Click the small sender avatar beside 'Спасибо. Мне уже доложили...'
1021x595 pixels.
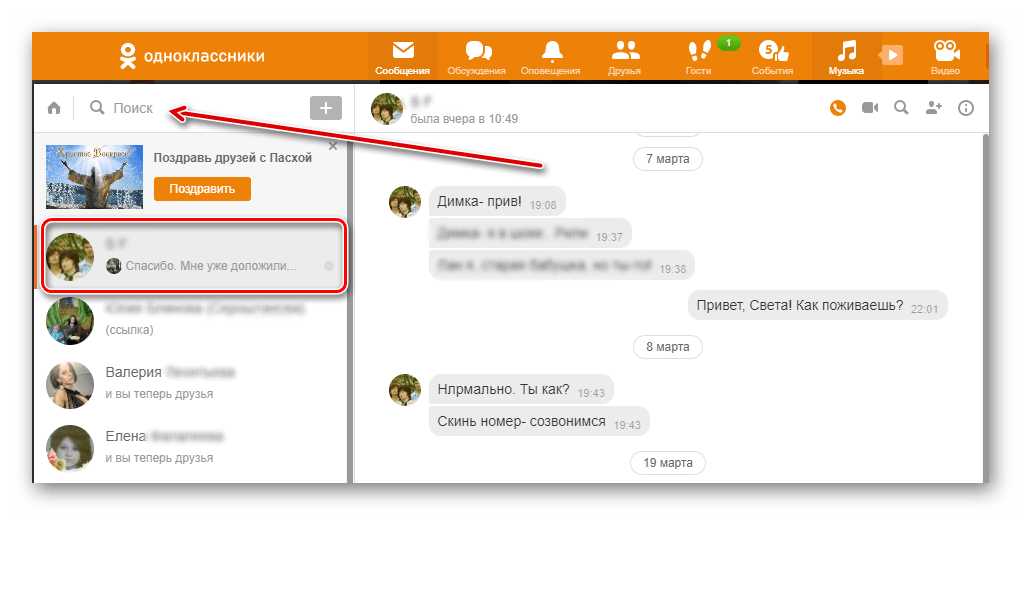(114, 266)
